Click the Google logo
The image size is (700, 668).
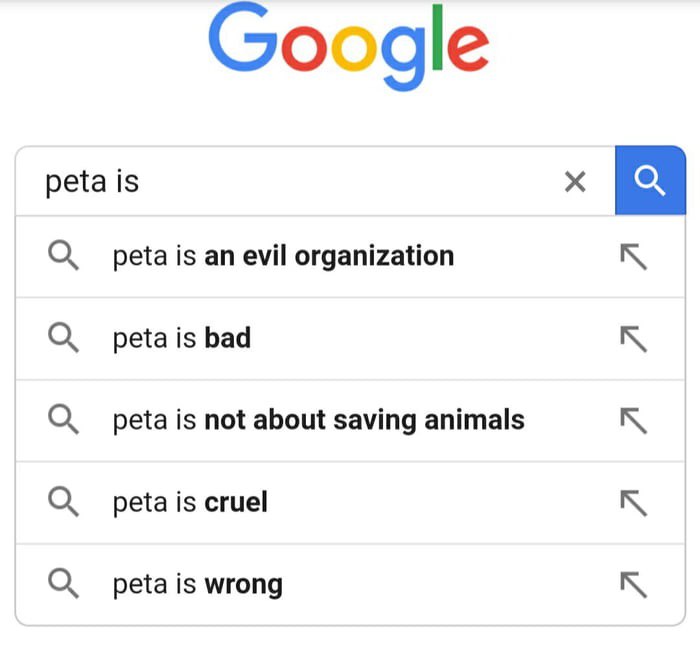click(x=349, y=47)
